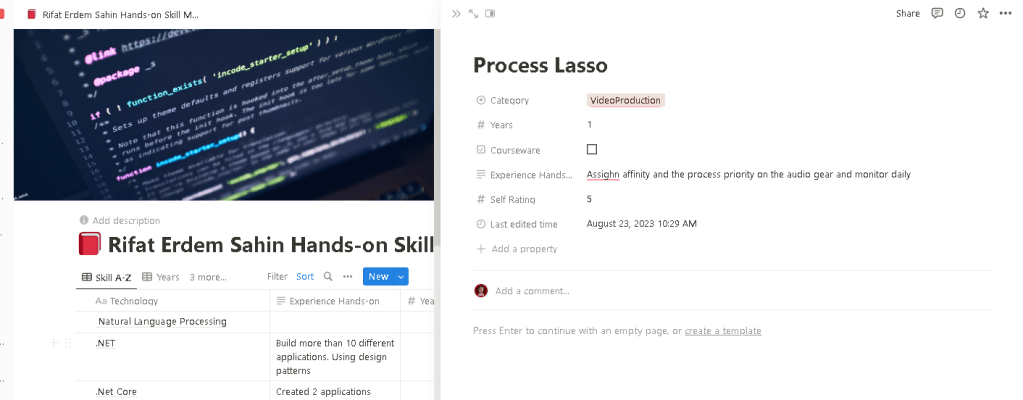The width and height of the screenshot is (1023, 400).
Task: Click the plus icon beside .NET row
Action: coord(54,343)
